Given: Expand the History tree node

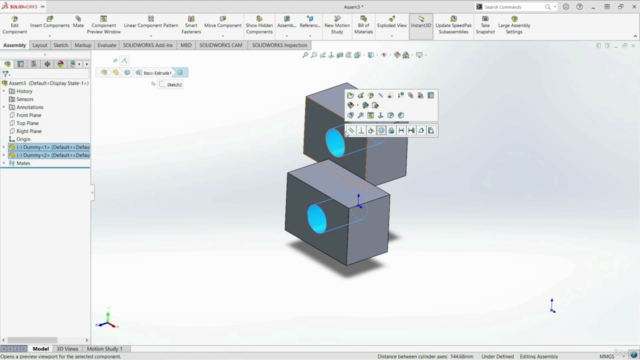Looking at the screenshot, I should click(4, 91).
